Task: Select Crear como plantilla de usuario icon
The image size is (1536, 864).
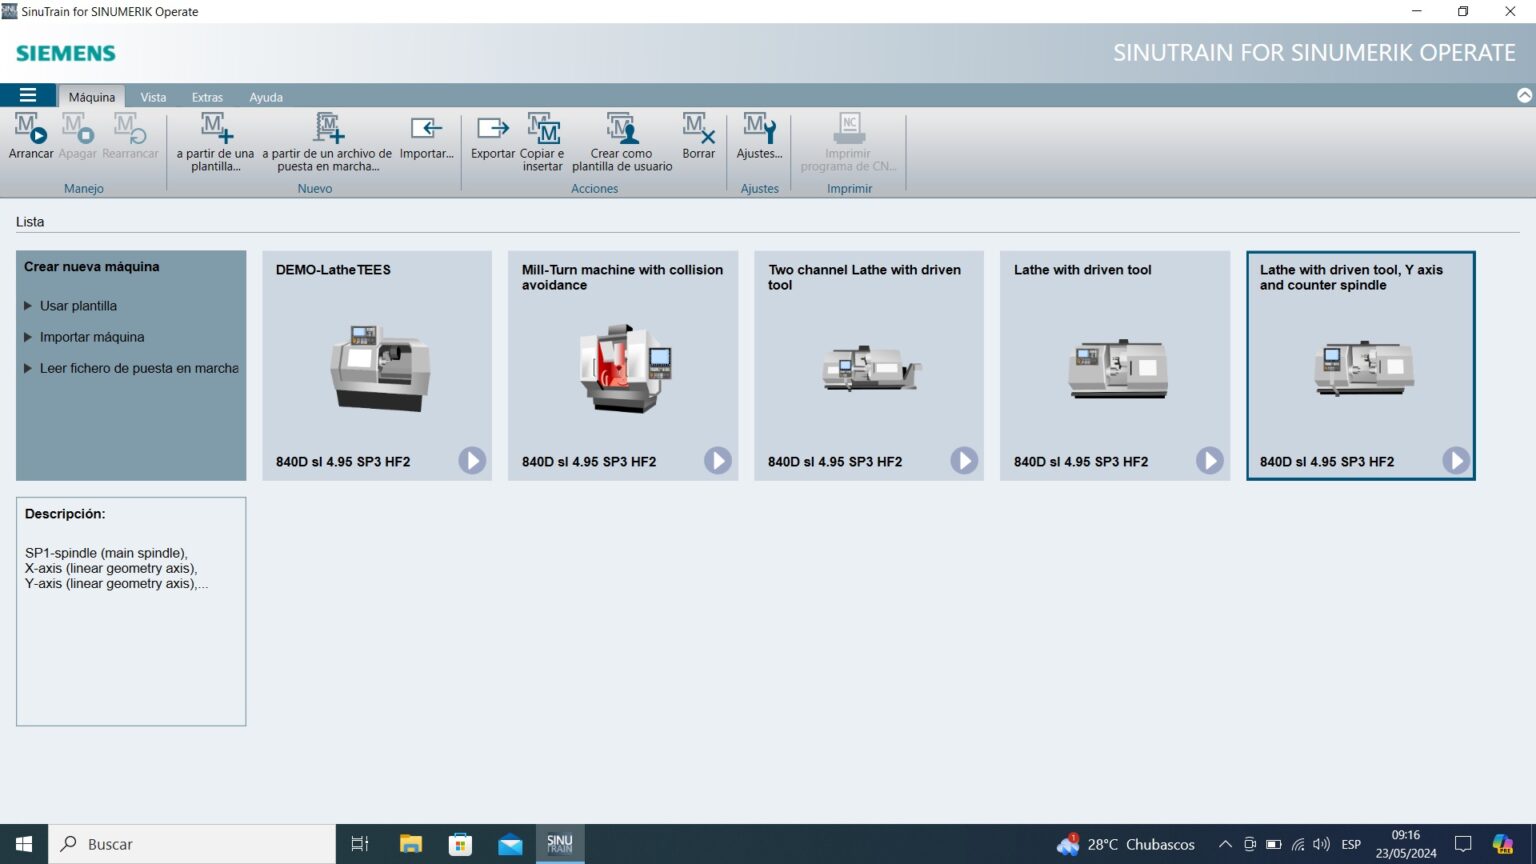Action: coord(621,137)
